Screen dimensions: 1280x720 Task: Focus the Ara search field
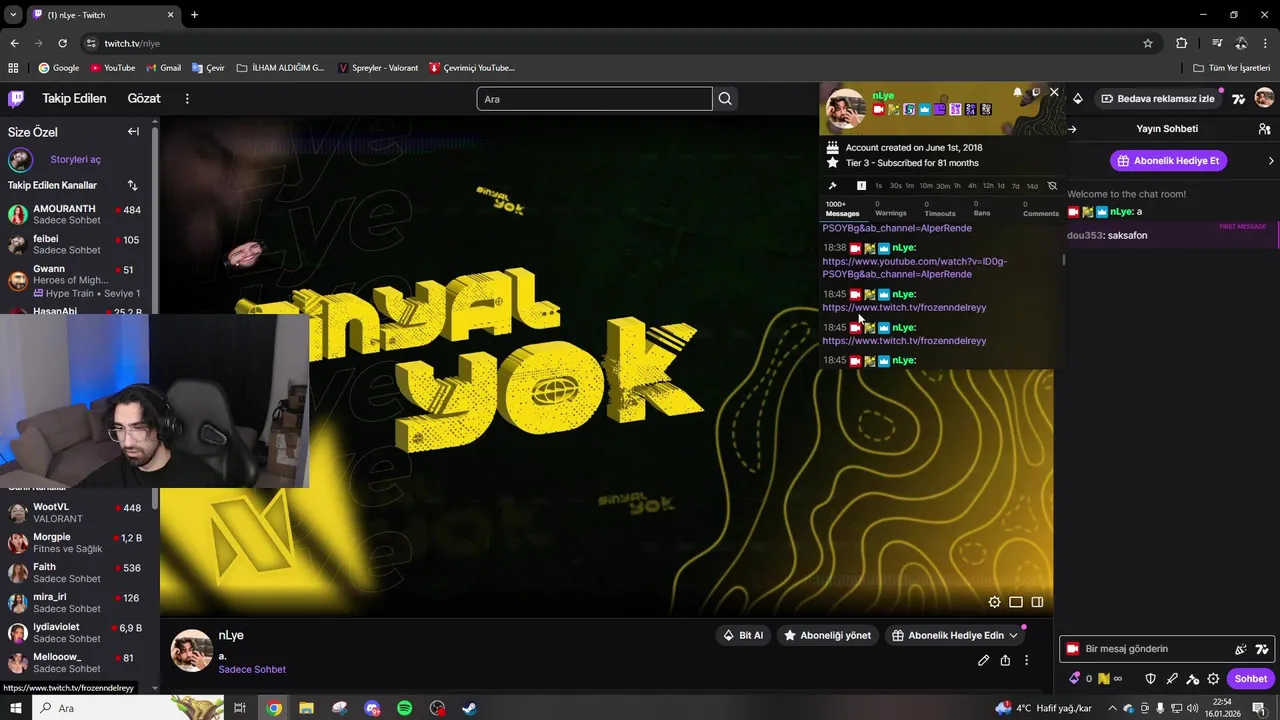pyautogui.click(x=594, y=99)
